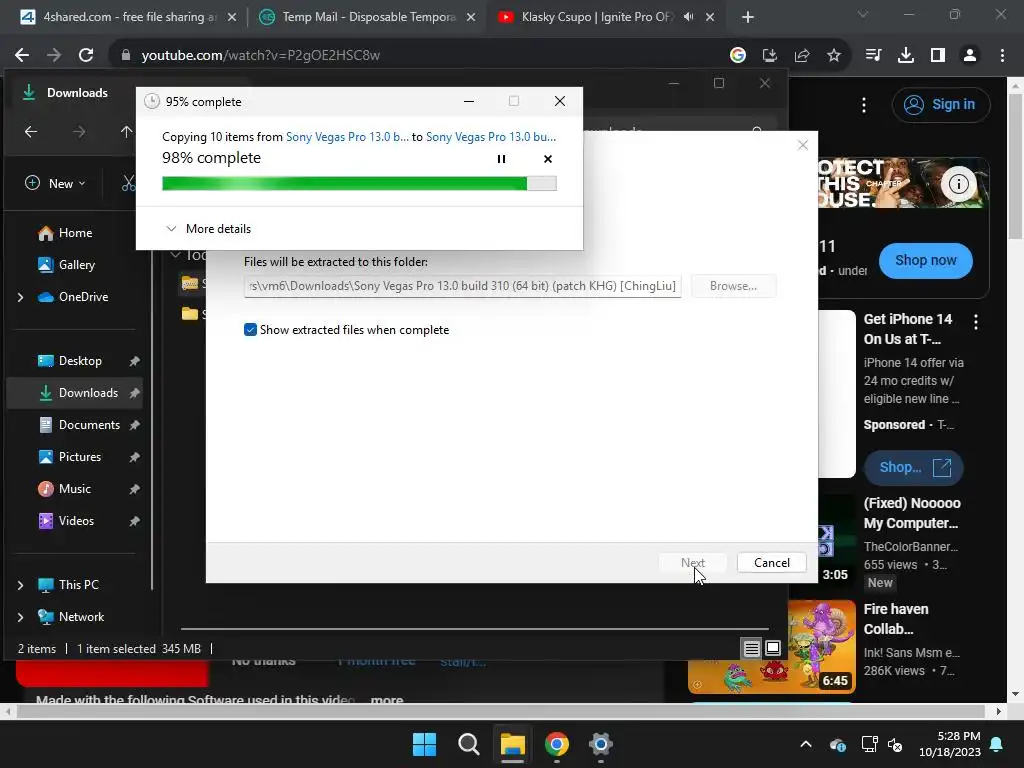Open taskbar Search
Viewport: 1024px width, 768px height.
pos(468,744)
